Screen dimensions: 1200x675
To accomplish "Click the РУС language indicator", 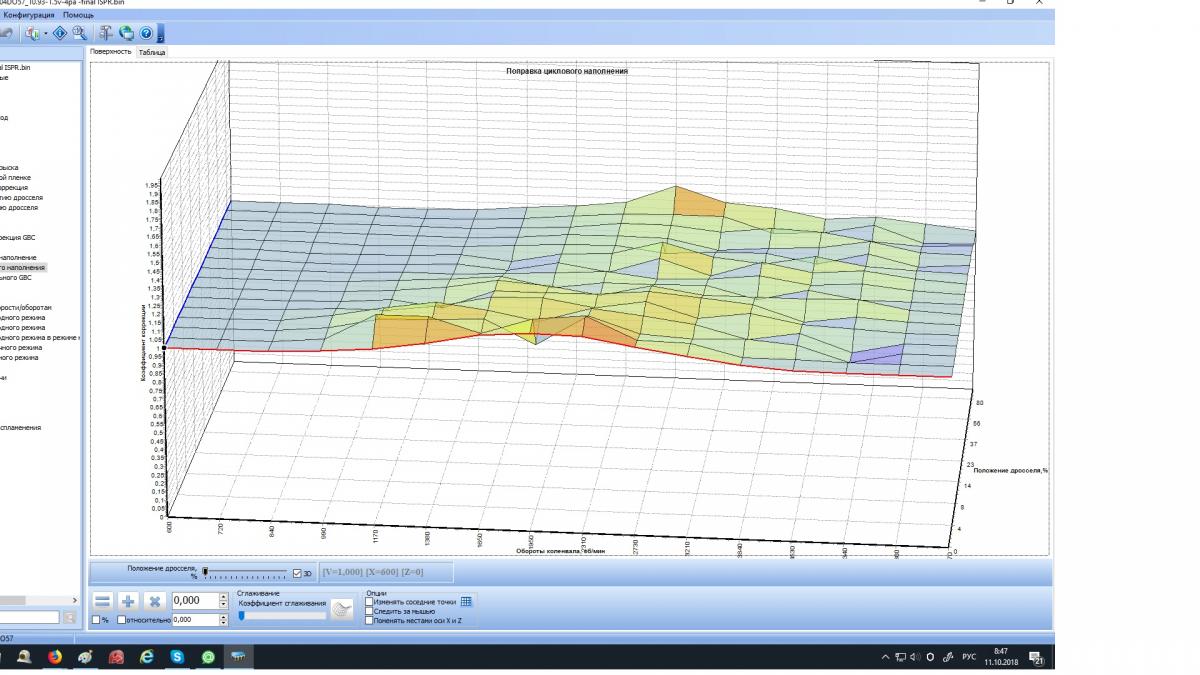I will point(969,657).
